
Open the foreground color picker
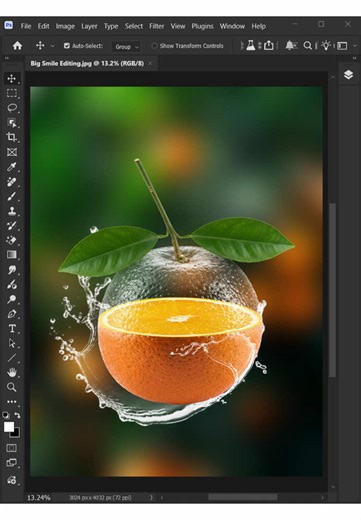[9, 427]
